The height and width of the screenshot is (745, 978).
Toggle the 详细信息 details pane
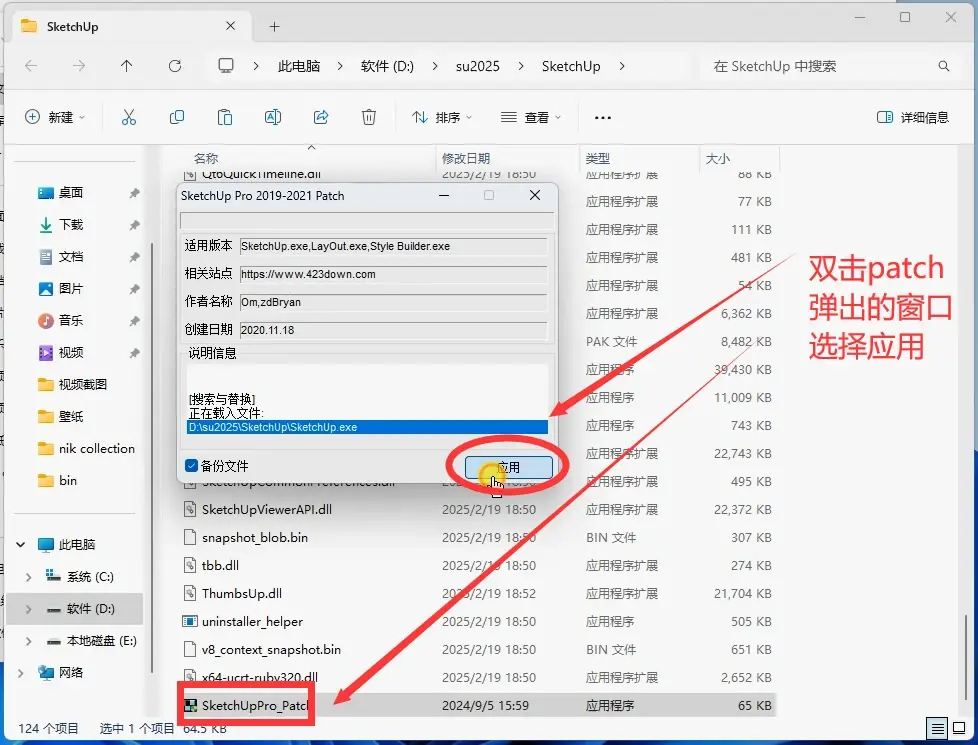[913, 117]
